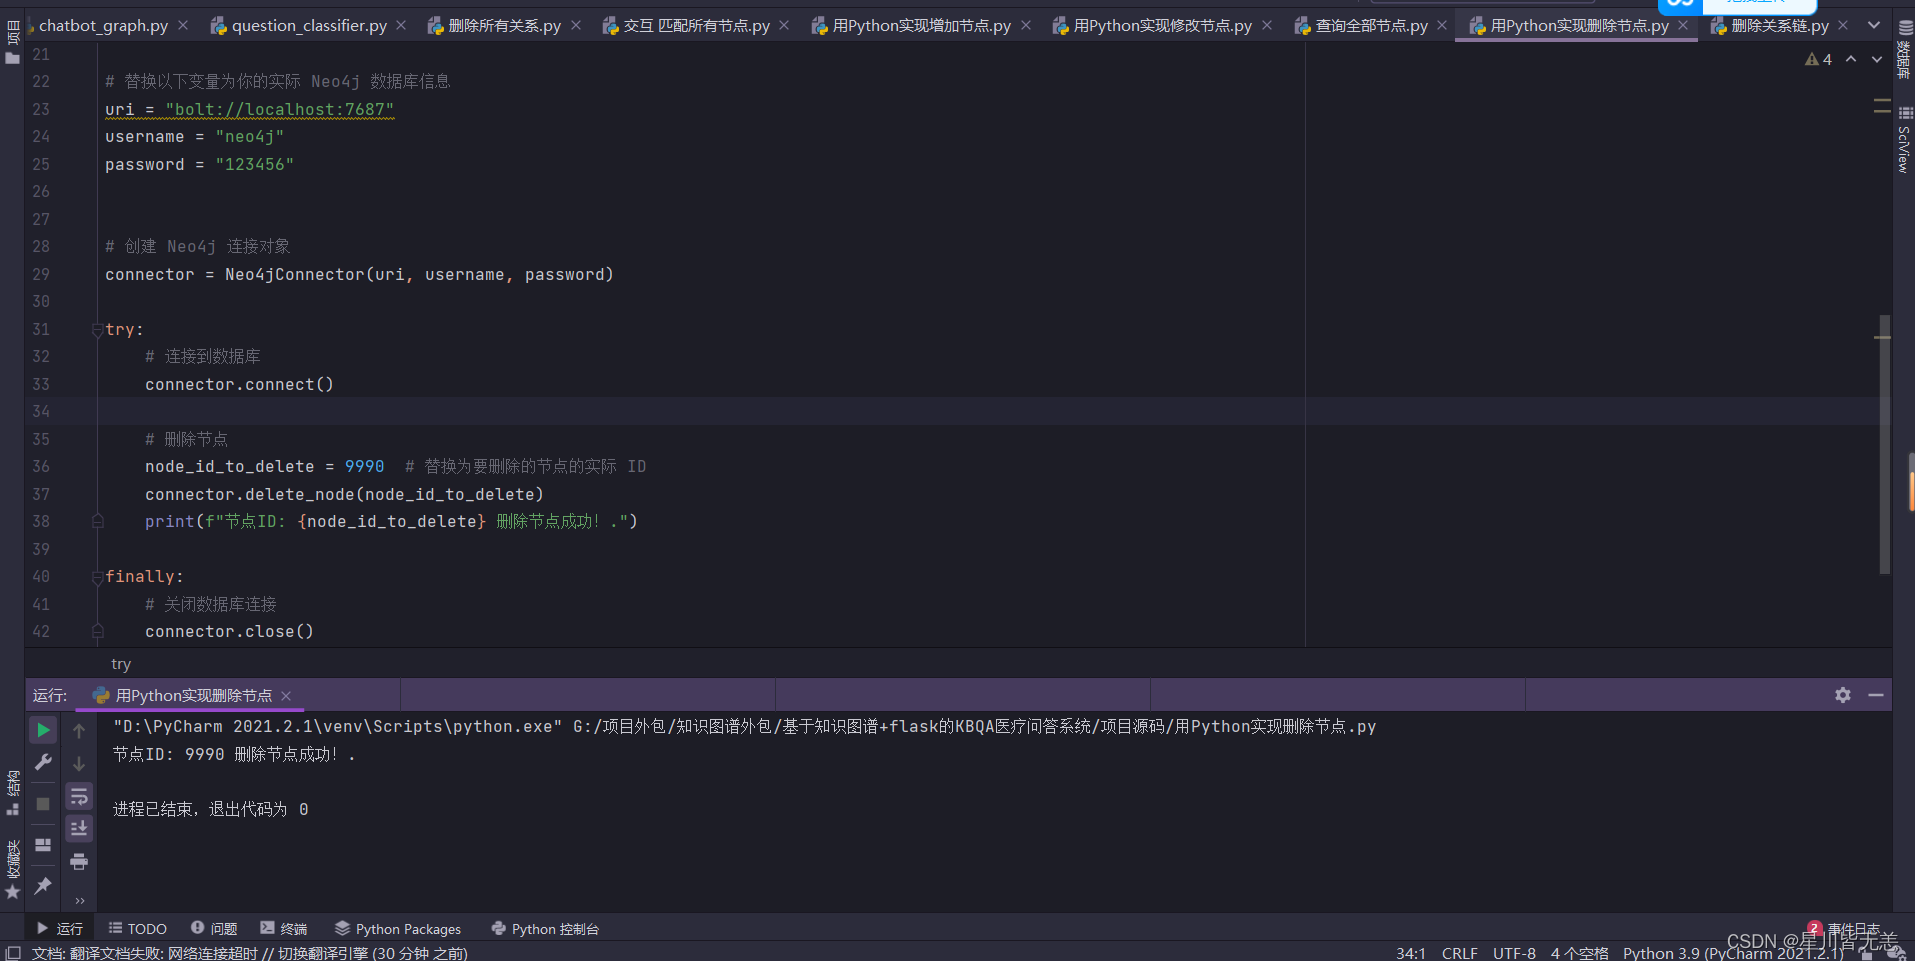The width and height of the screenshot is (1915, 961).
Task: Jump to the next highlighted warning arrow
Action: point(1877,60)
